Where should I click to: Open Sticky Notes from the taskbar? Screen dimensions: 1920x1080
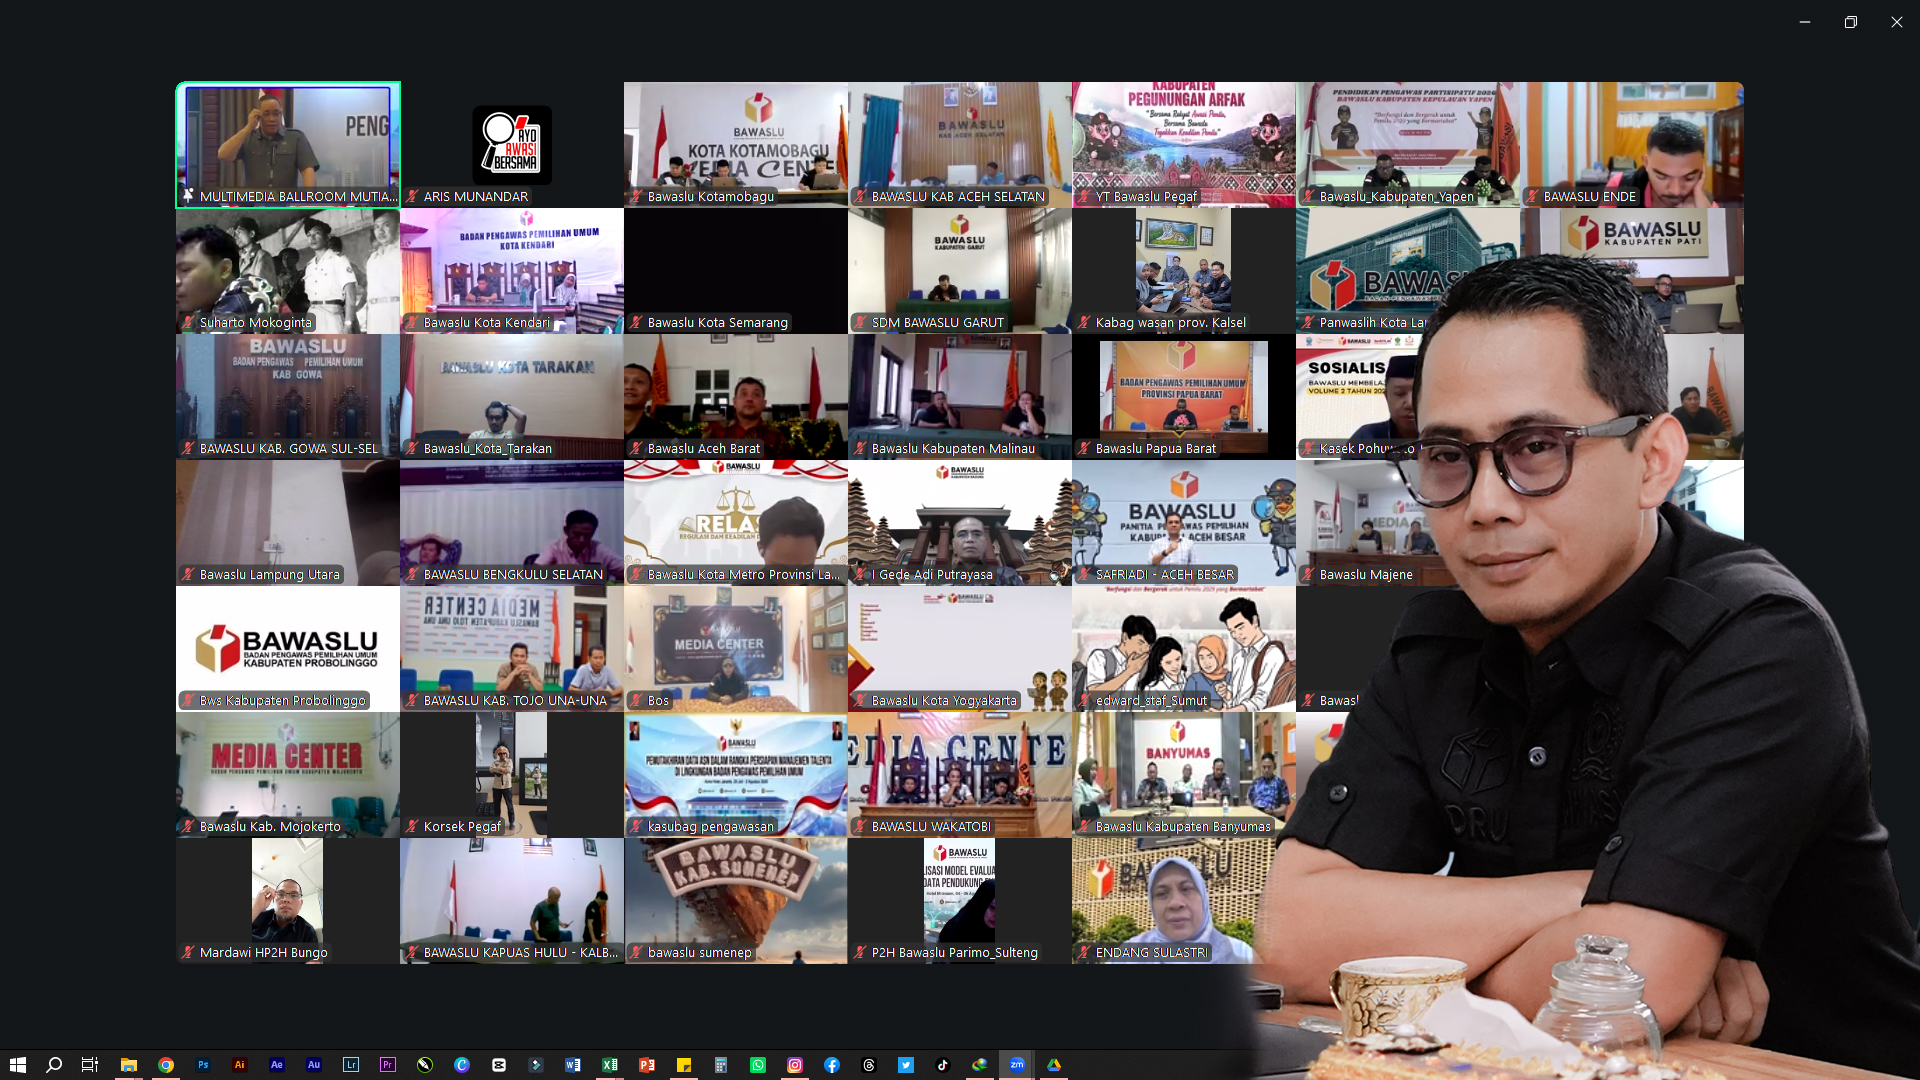pyautogui.click(x=684, y=1065)
